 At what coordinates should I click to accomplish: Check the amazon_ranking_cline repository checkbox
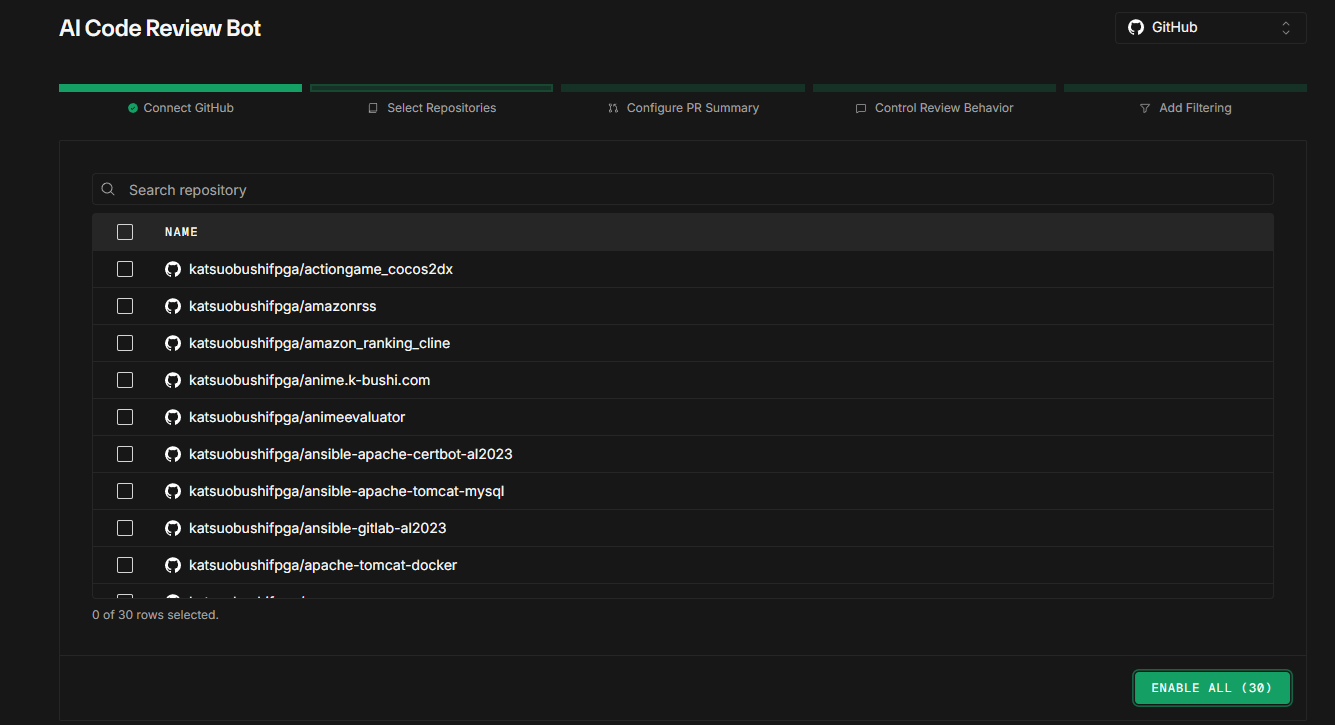point(125,343)
